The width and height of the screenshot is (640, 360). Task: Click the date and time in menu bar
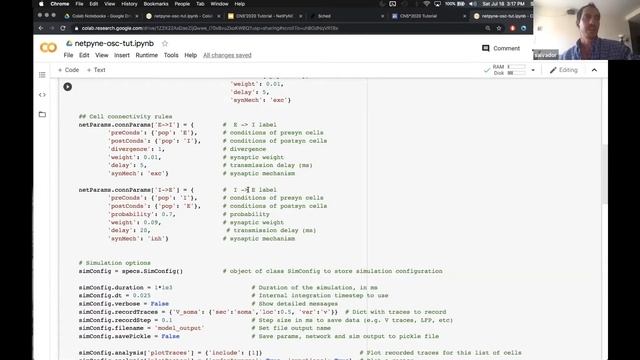click(x=503, y=4)
